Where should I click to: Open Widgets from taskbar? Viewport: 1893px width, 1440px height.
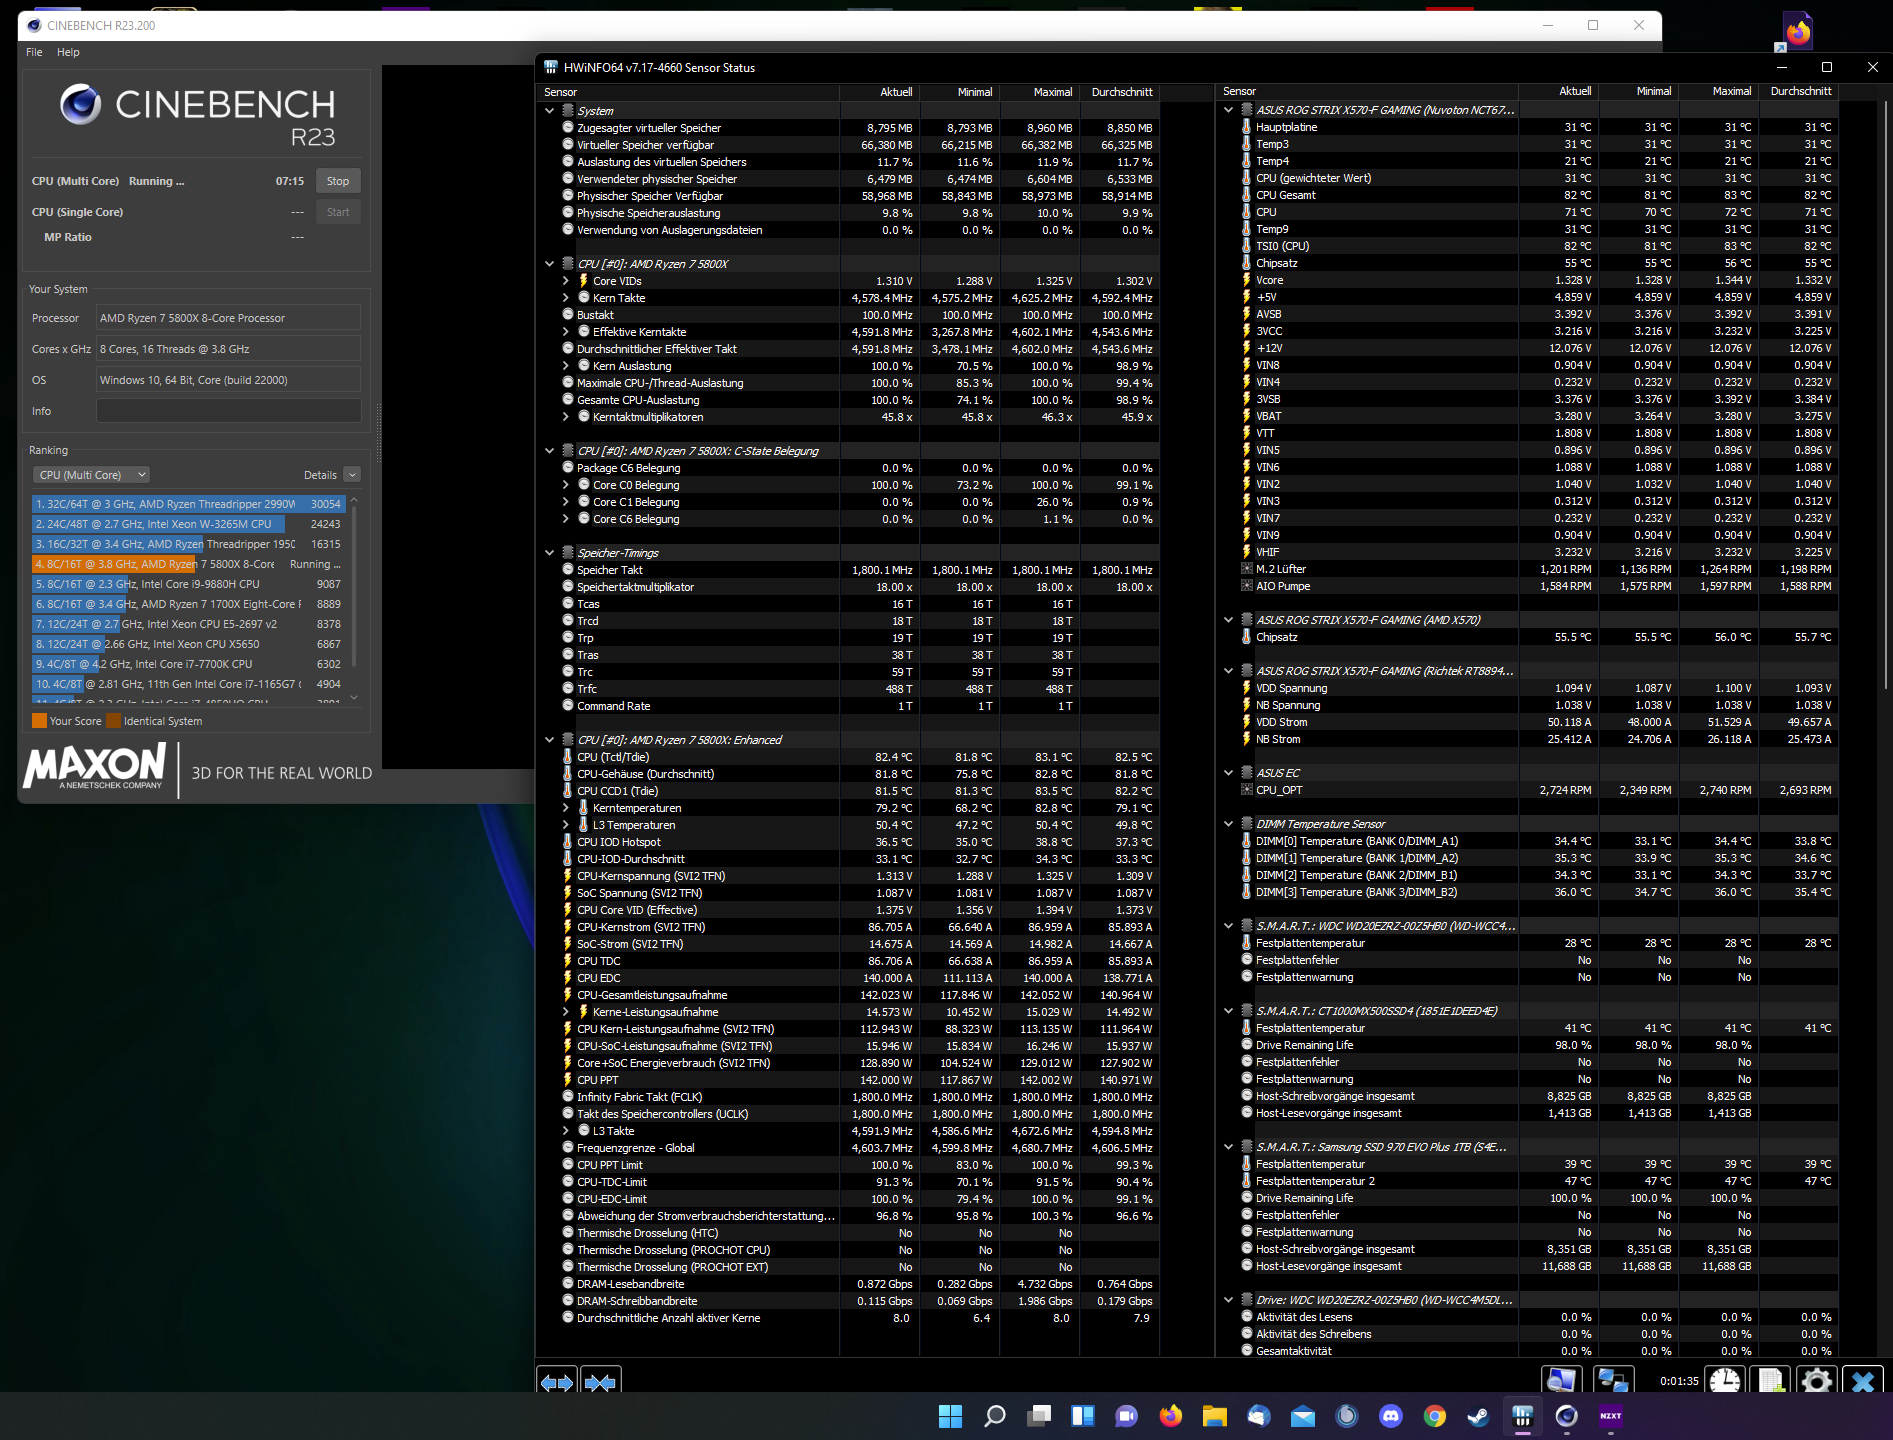(1083, 1416)
